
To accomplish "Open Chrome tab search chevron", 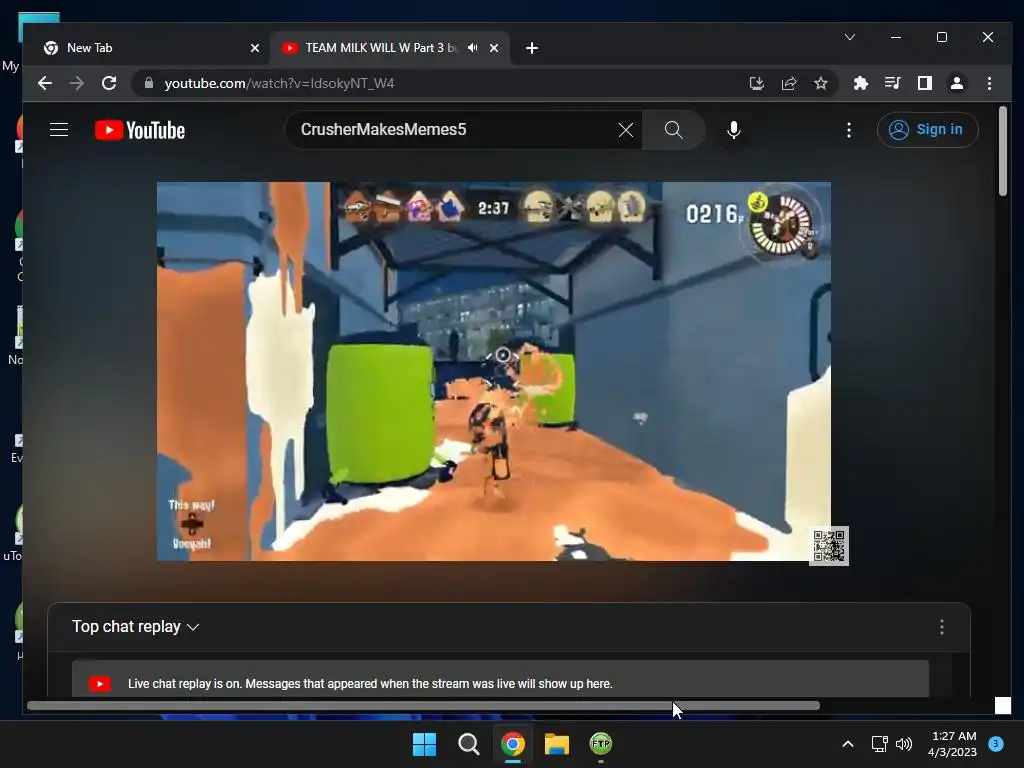I will (850, 37).
